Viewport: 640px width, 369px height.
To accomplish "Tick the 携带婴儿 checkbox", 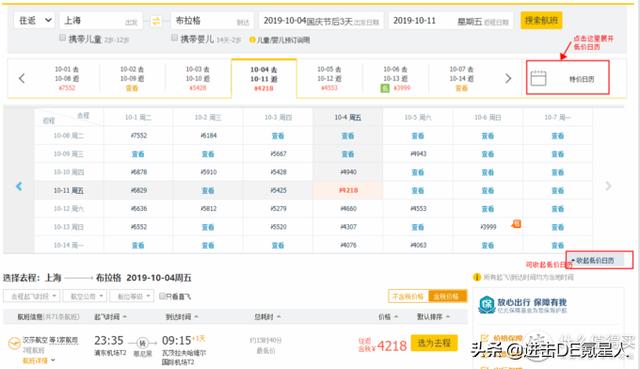I will tap(174, 38).
